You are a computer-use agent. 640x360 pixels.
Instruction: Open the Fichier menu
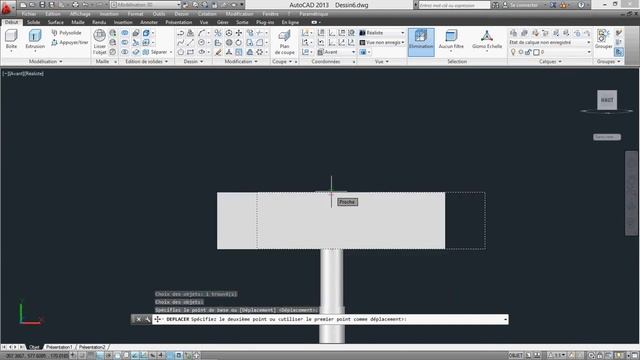(29, 14)
